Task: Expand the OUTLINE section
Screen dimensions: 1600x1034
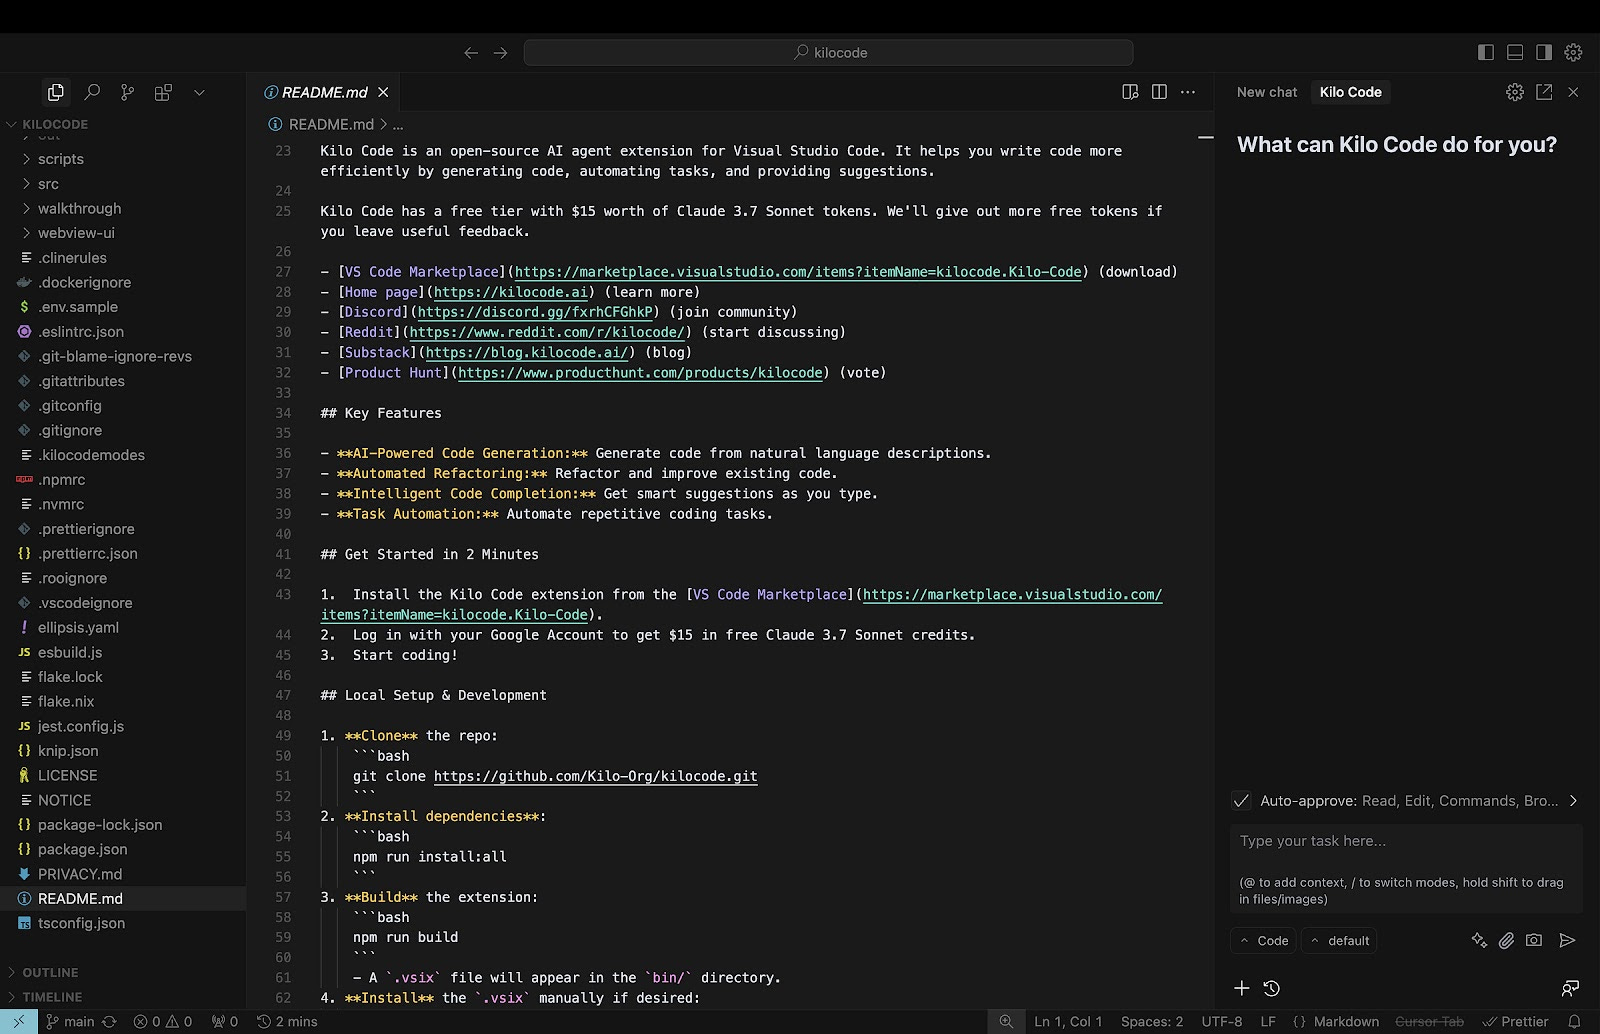Action: pos(123,972)
